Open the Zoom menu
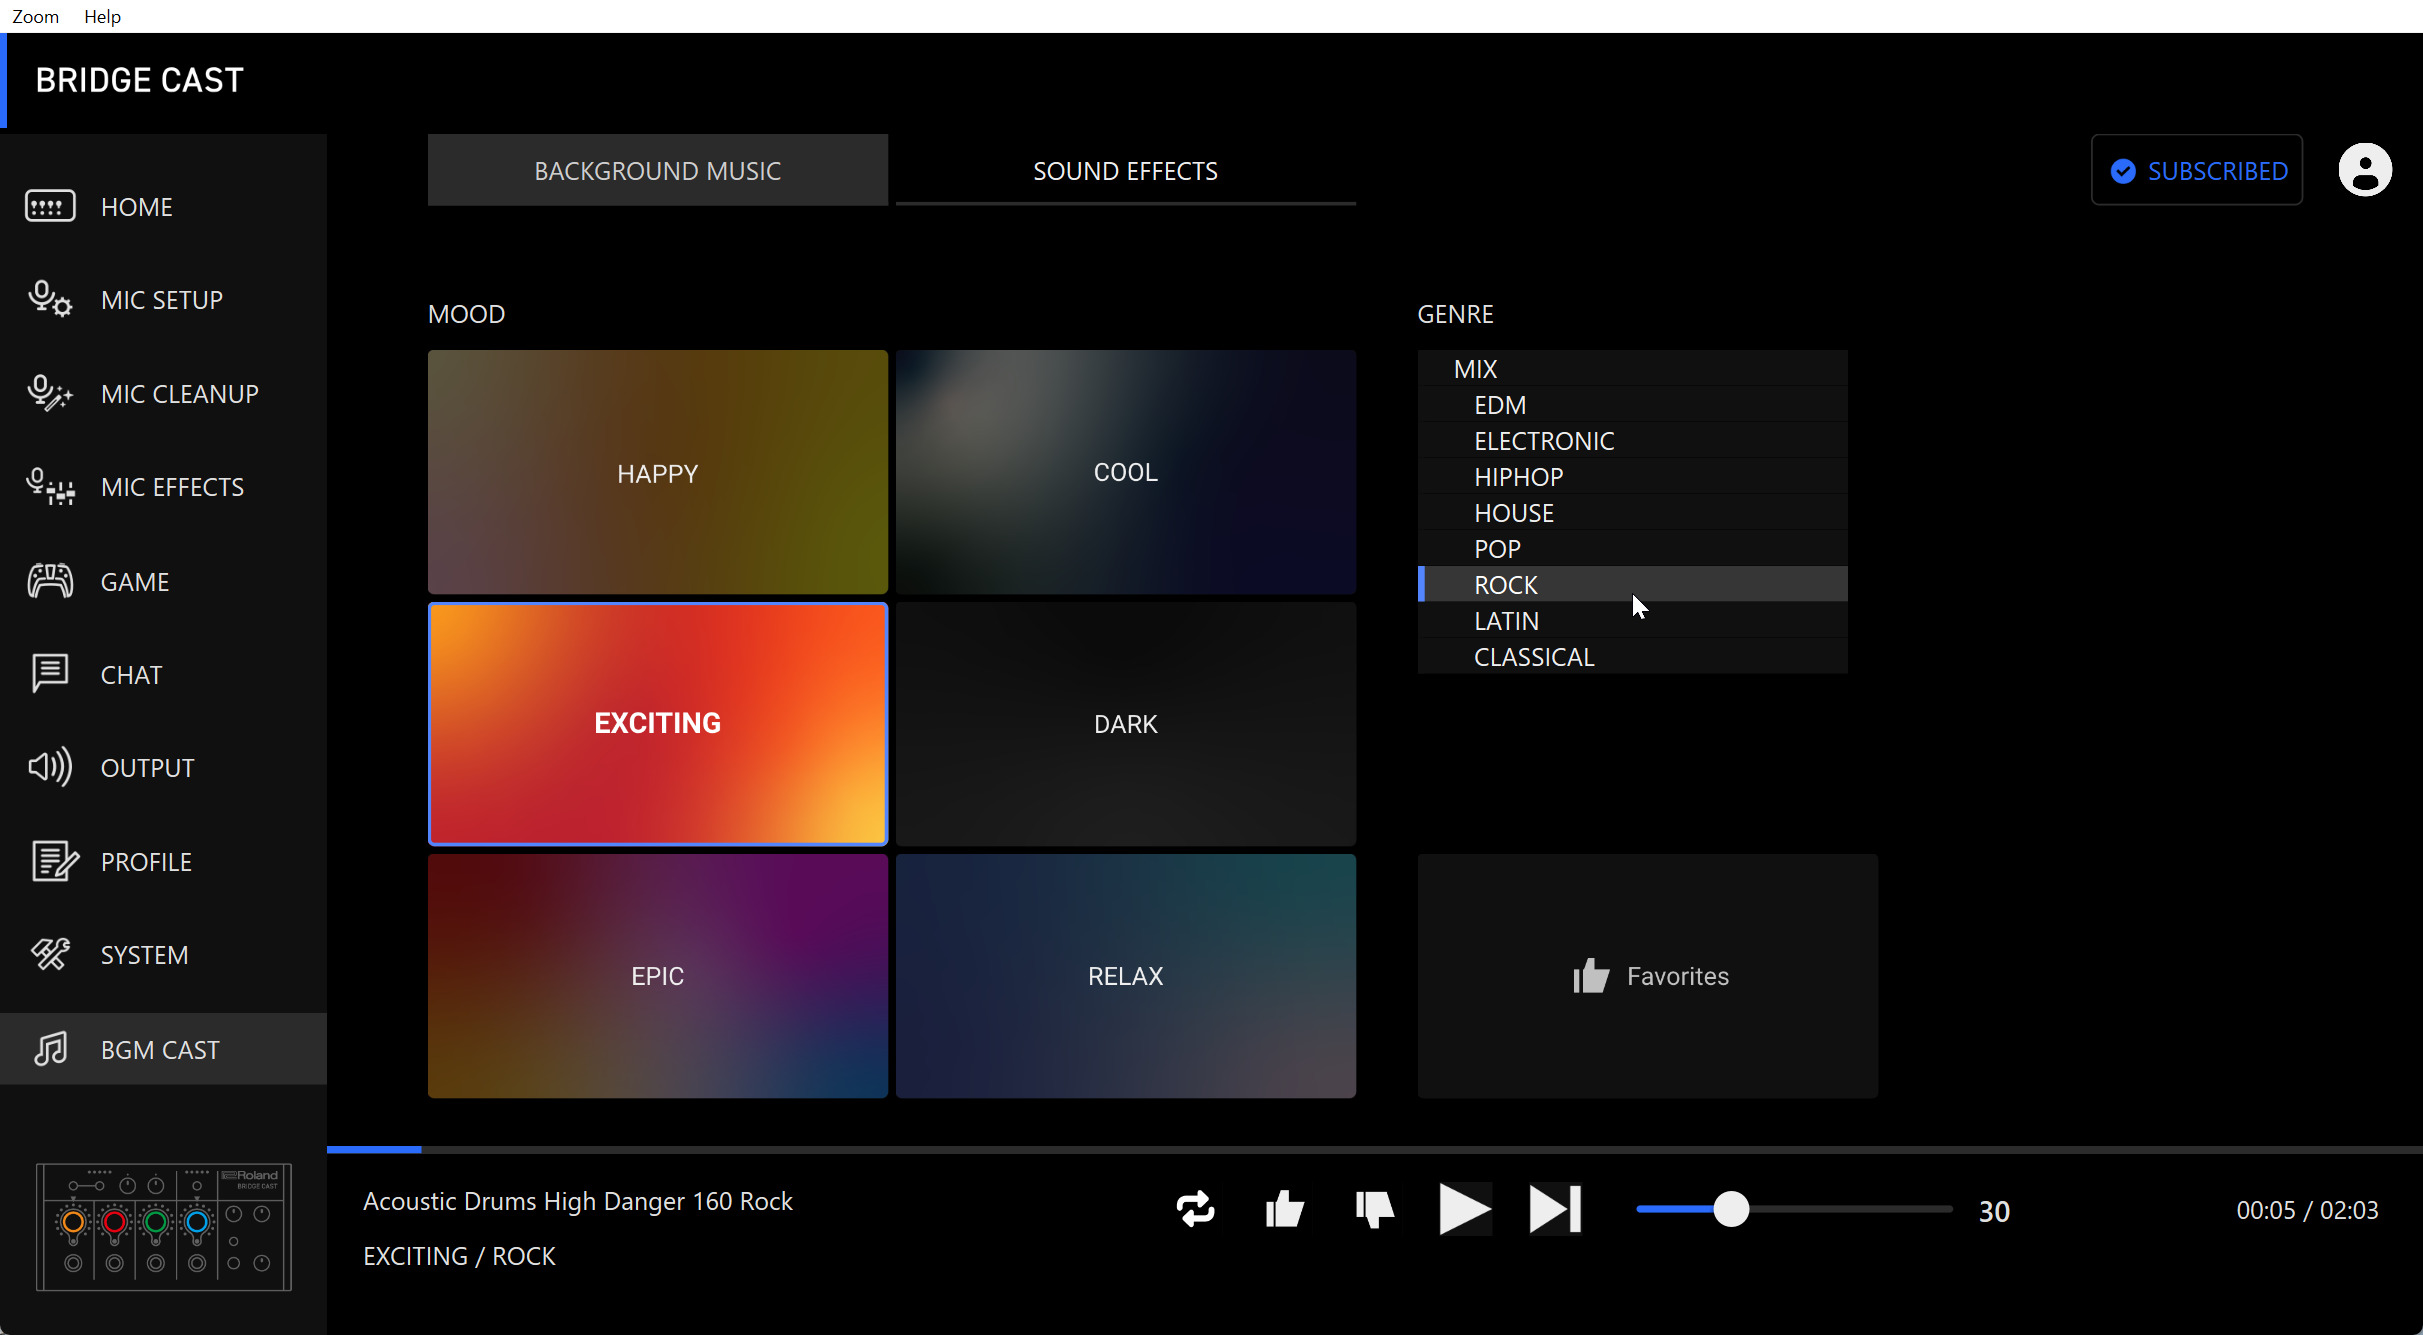This screenshot has height=1335, width=2423. pos(35,16)
